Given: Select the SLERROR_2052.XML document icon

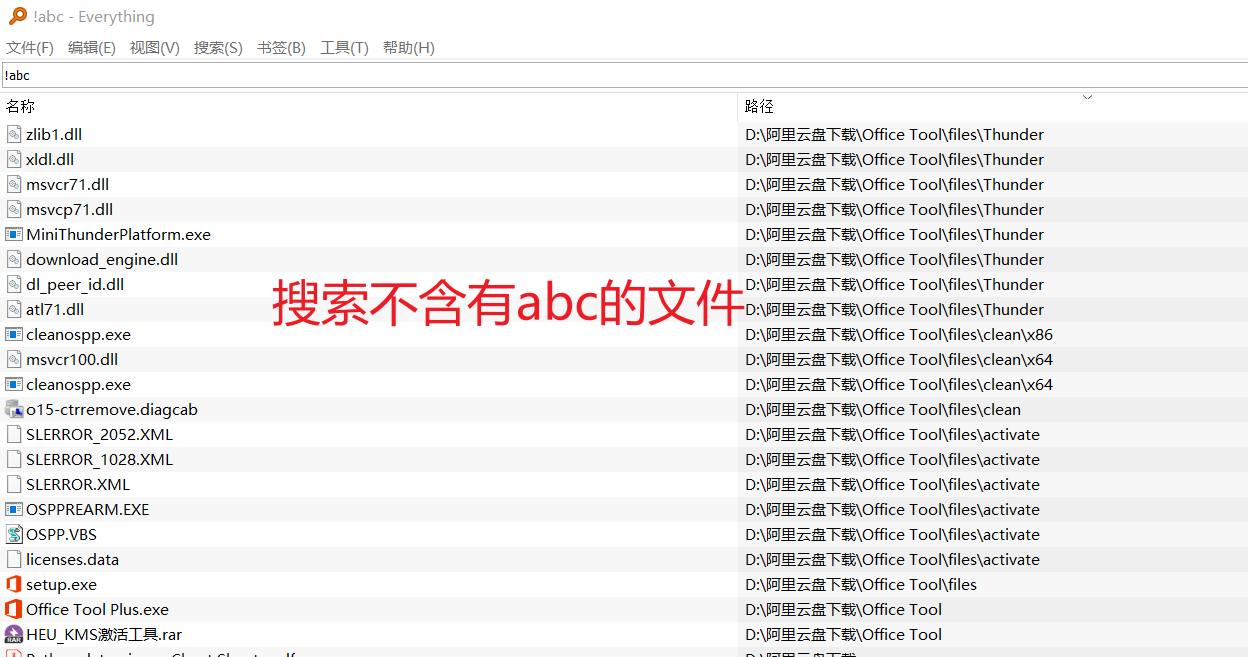Looking at the screenshot, I should tap(14, 434).
